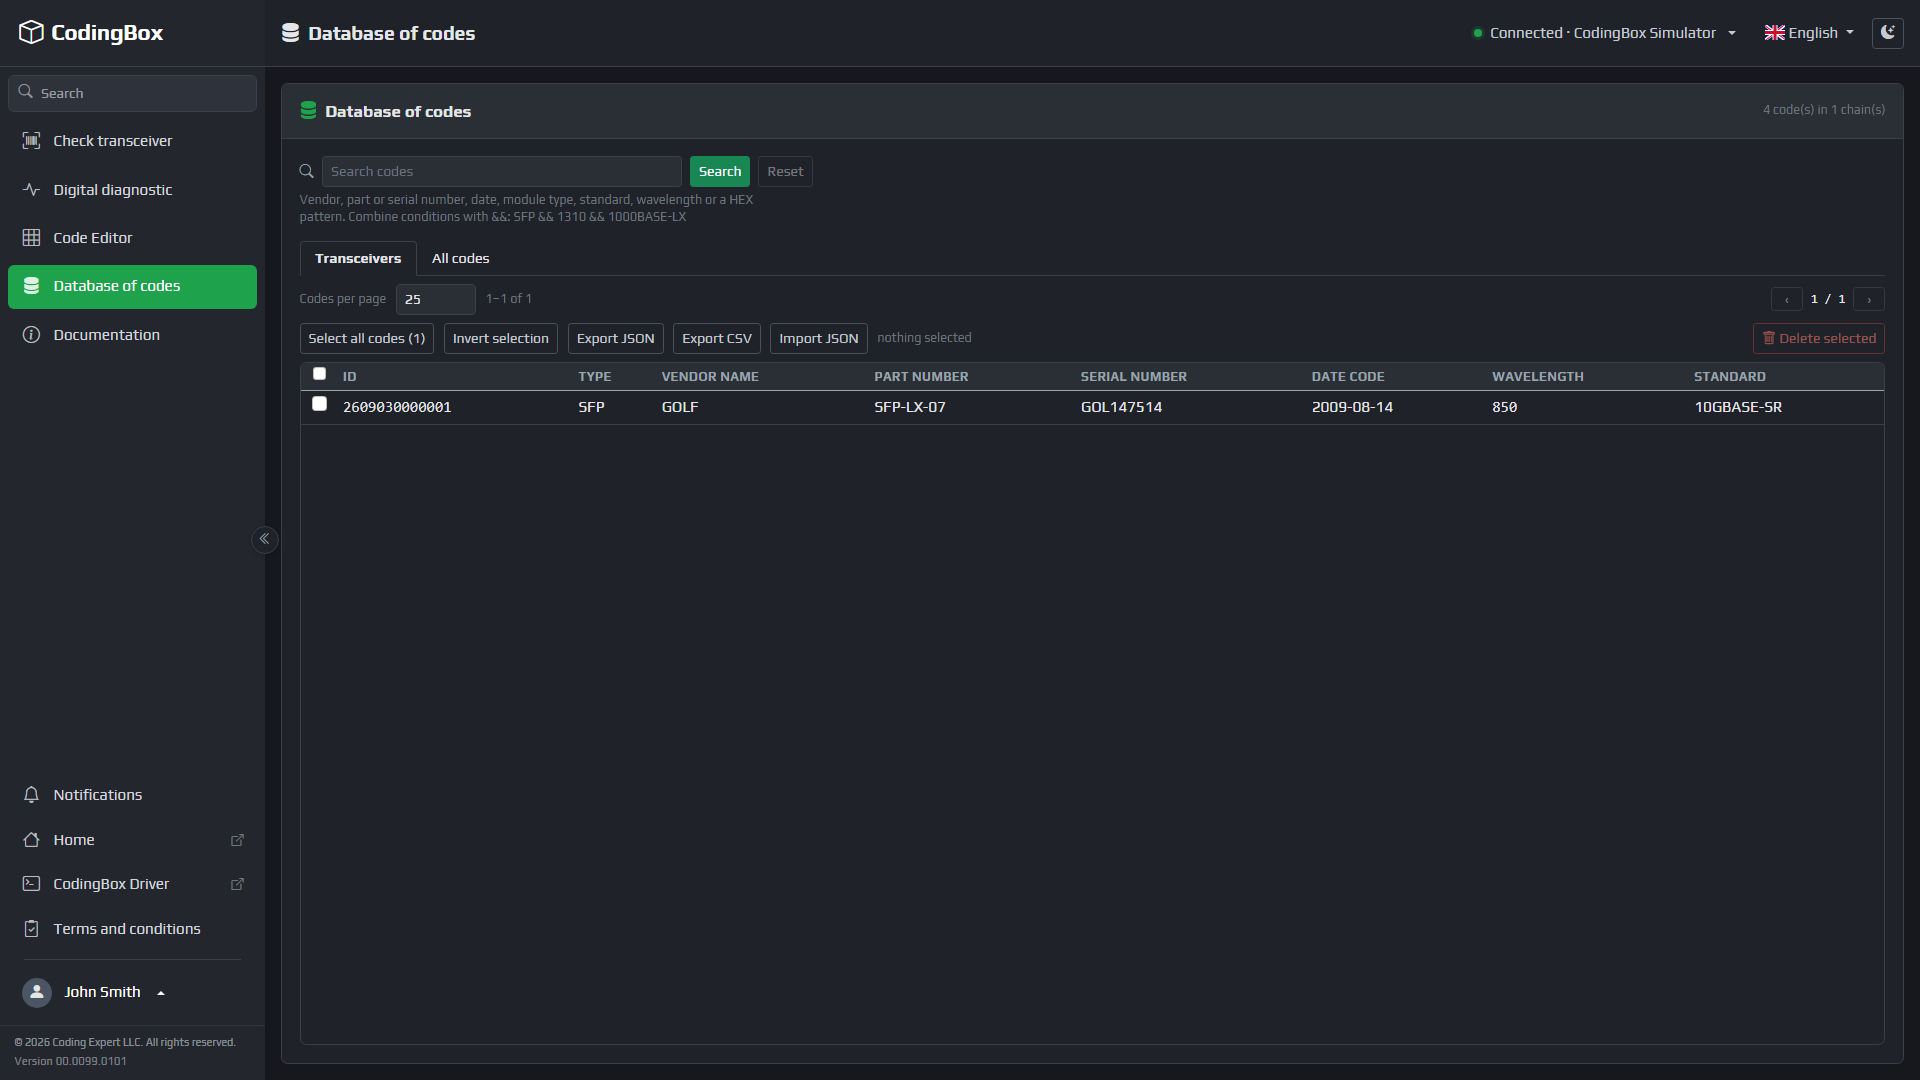This screenshot has height=1080, width=1920.
Task: Click standard cell 10GBASE-SR
Action: (1738, 407)
